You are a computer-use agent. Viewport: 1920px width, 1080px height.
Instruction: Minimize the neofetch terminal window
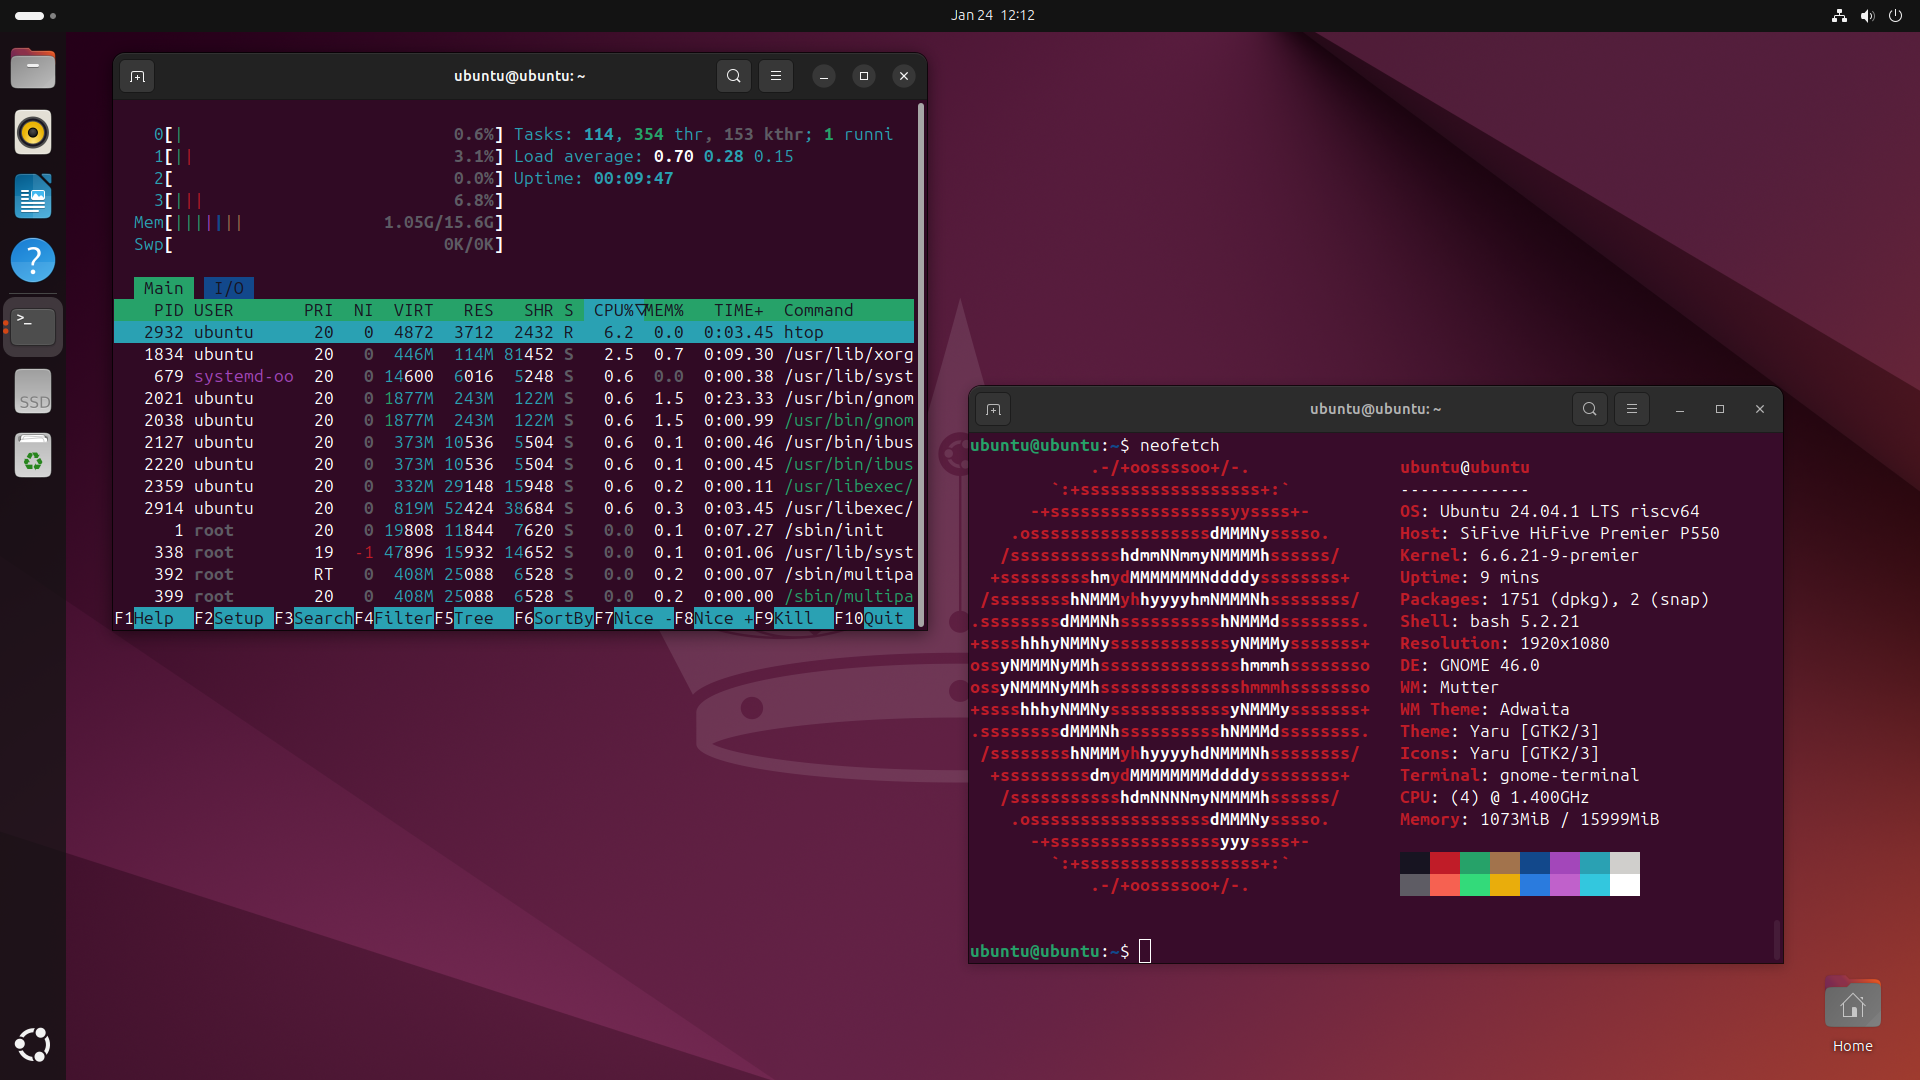click(1680, 409)
